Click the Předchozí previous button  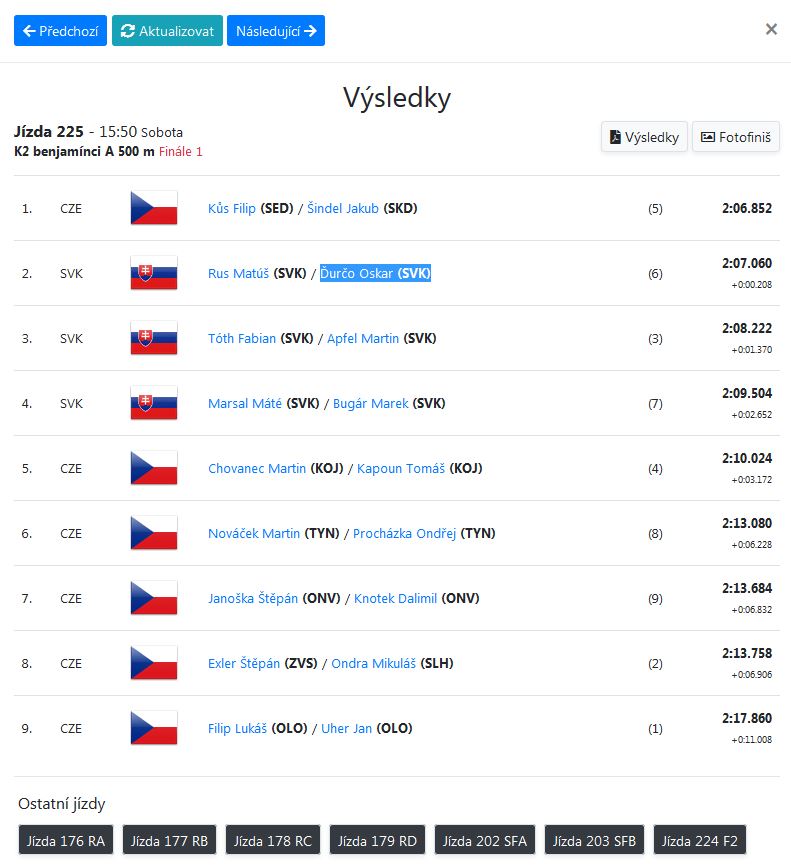tap(60, 31)
